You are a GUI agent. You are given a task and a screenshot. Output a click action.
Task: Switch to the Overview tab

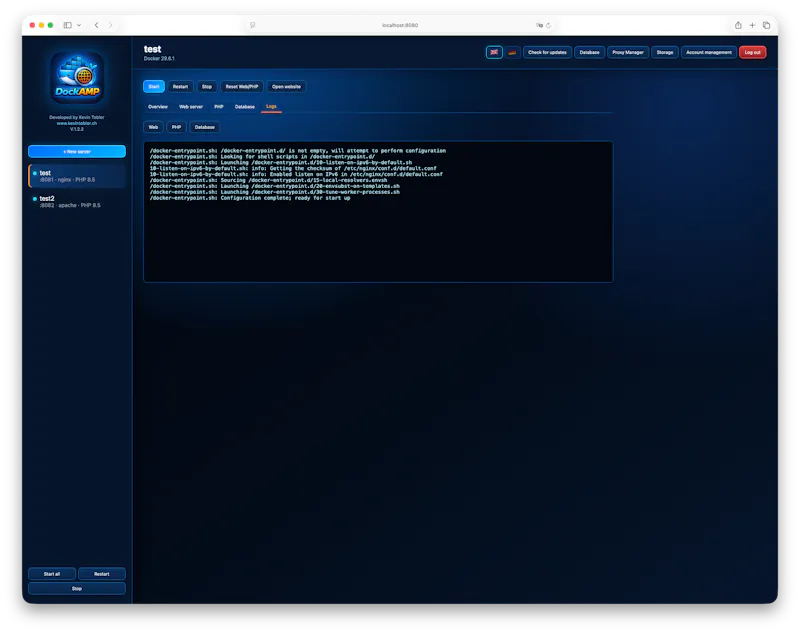pos(158,107)
